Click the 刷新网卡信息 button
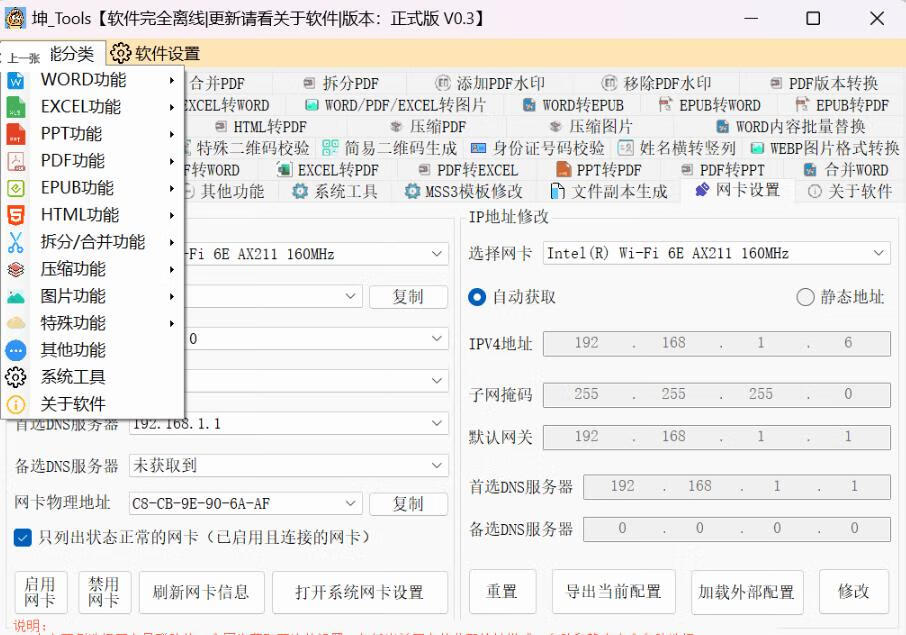The width and height of the screenshot is (906, 635). pyautogui.click(x=201, y=592)
